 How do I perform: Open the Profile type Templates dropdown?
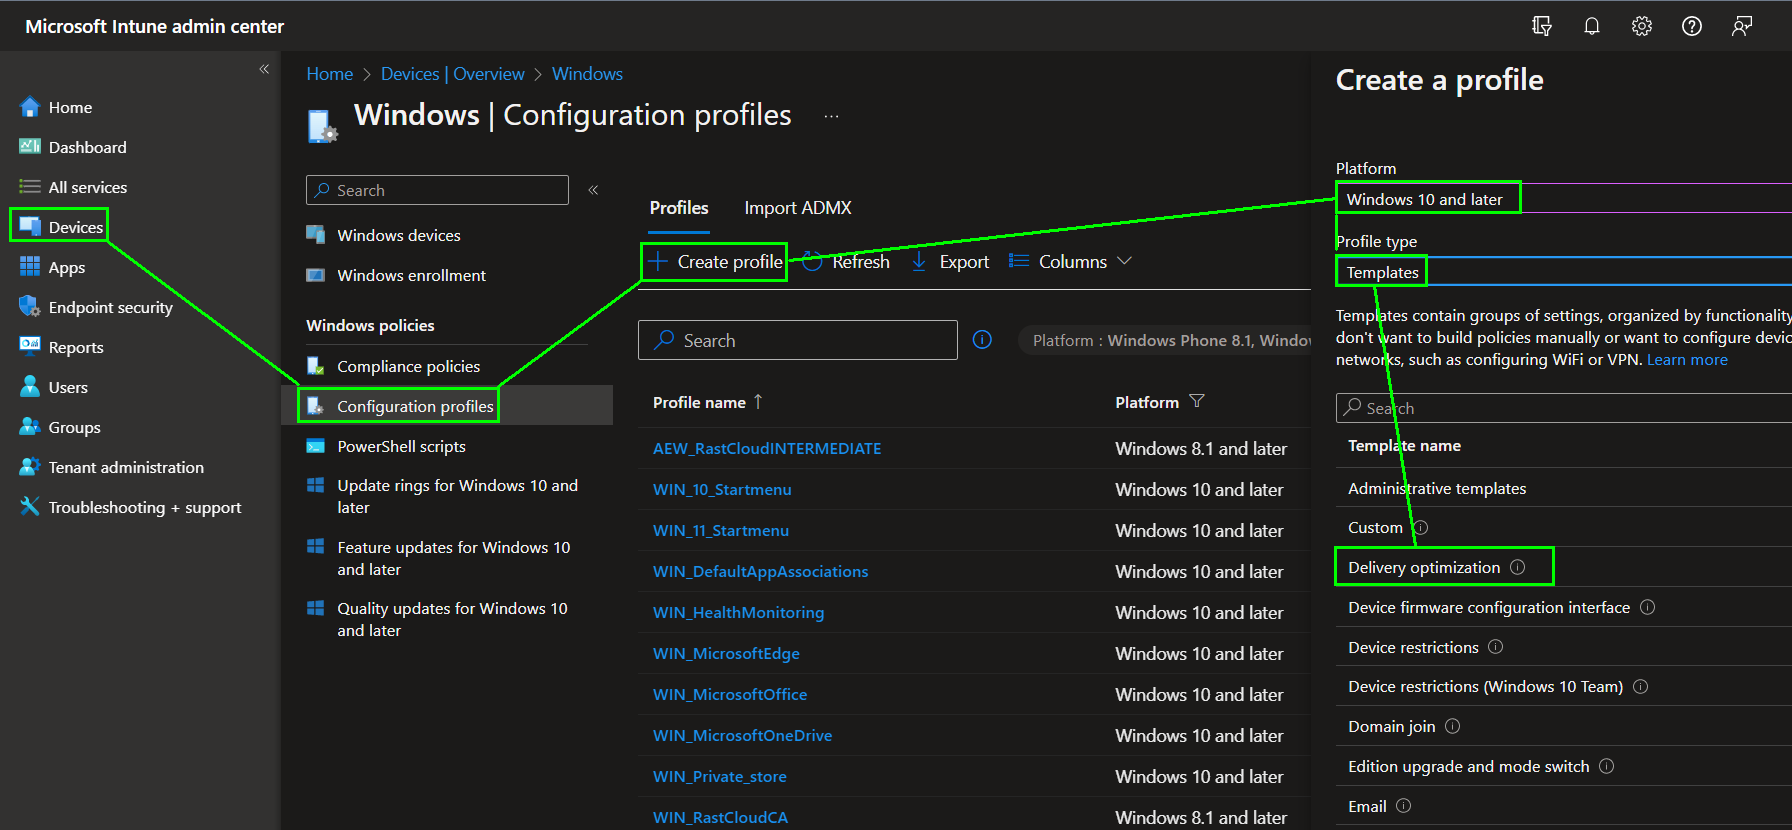[x=1560, y=272]
